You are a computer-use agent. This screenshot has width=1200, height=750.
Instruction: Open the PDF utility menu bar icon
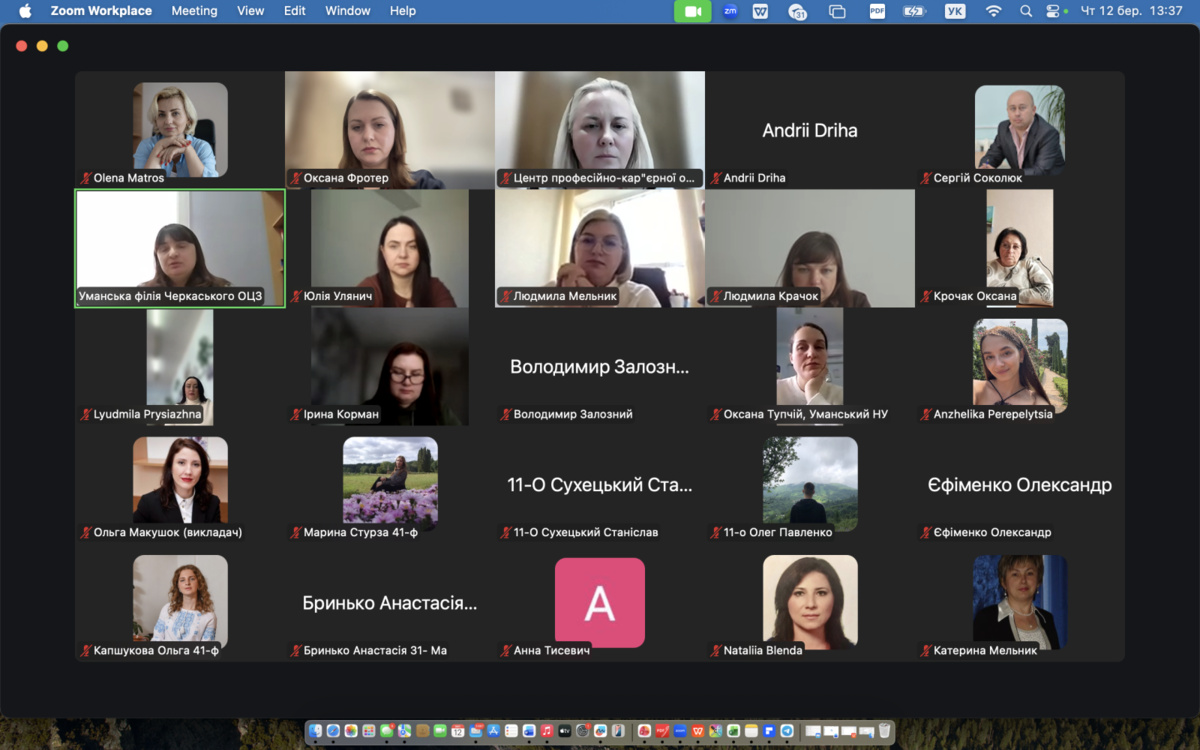click(x=877, y=11)
